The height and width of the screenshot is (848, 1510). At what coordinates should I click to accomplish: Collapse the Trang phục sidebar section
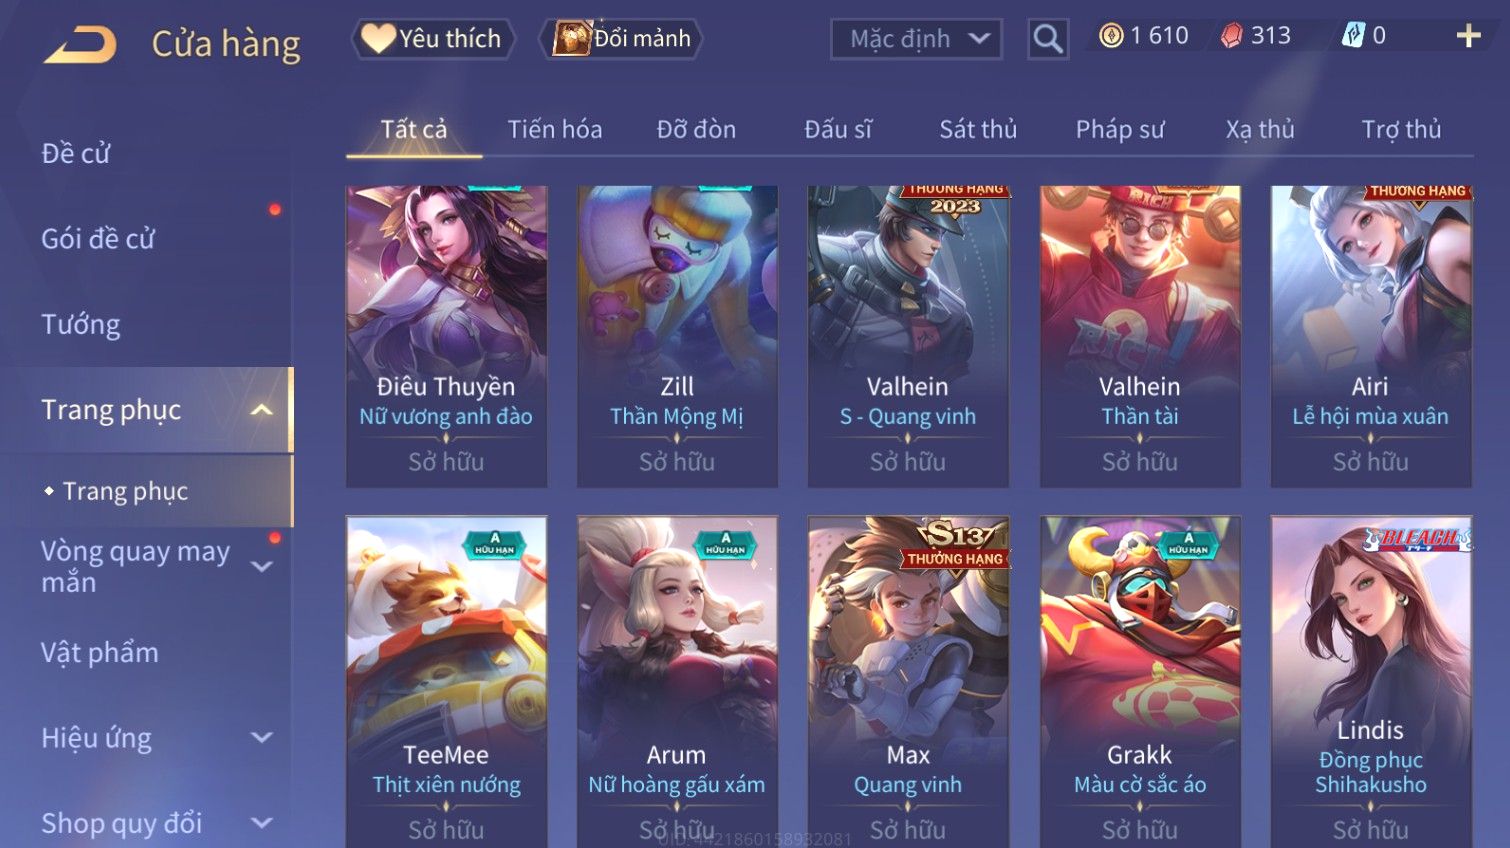coord(262,410)
